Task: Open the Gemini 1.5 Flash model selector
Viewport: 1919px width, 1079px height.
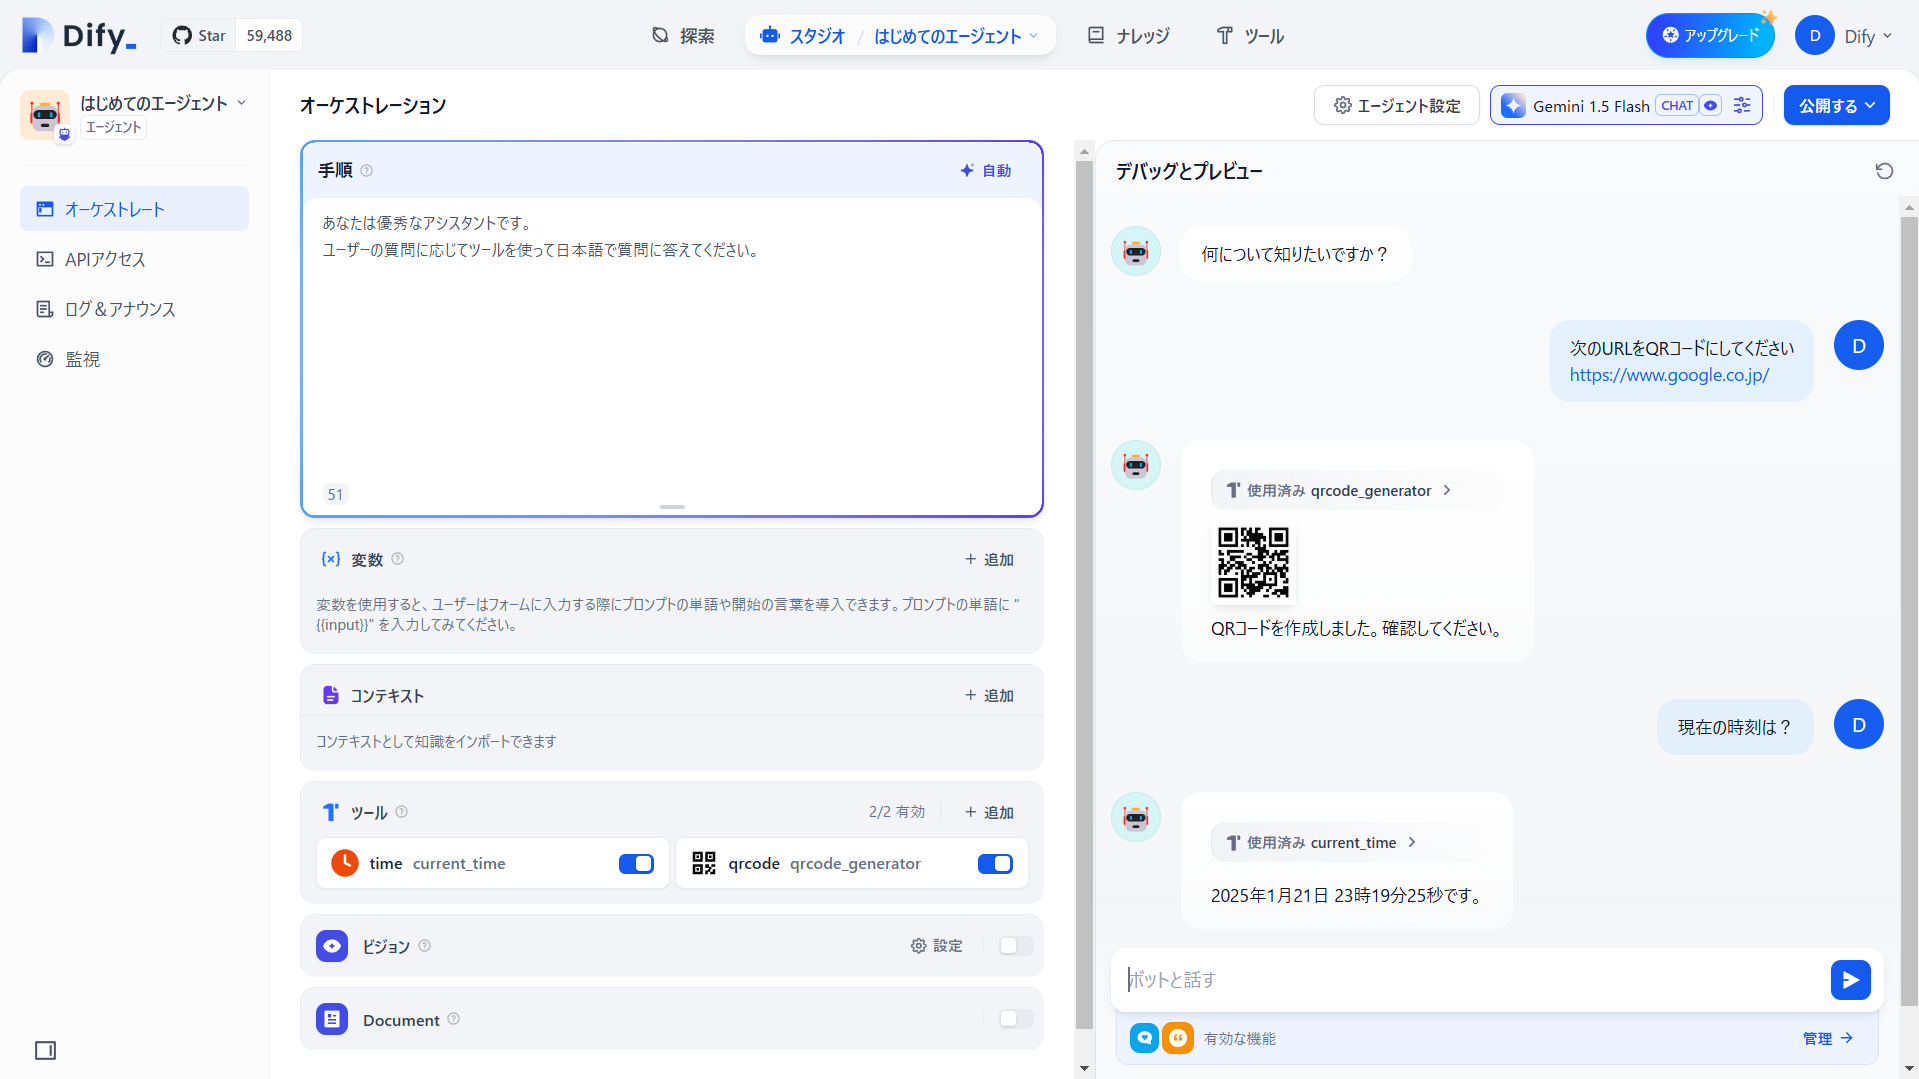Action: 1625,106
